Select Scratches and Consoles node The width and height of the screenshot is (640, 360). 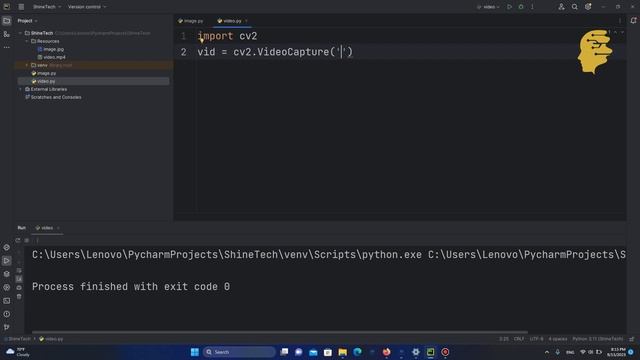(53, 97)
